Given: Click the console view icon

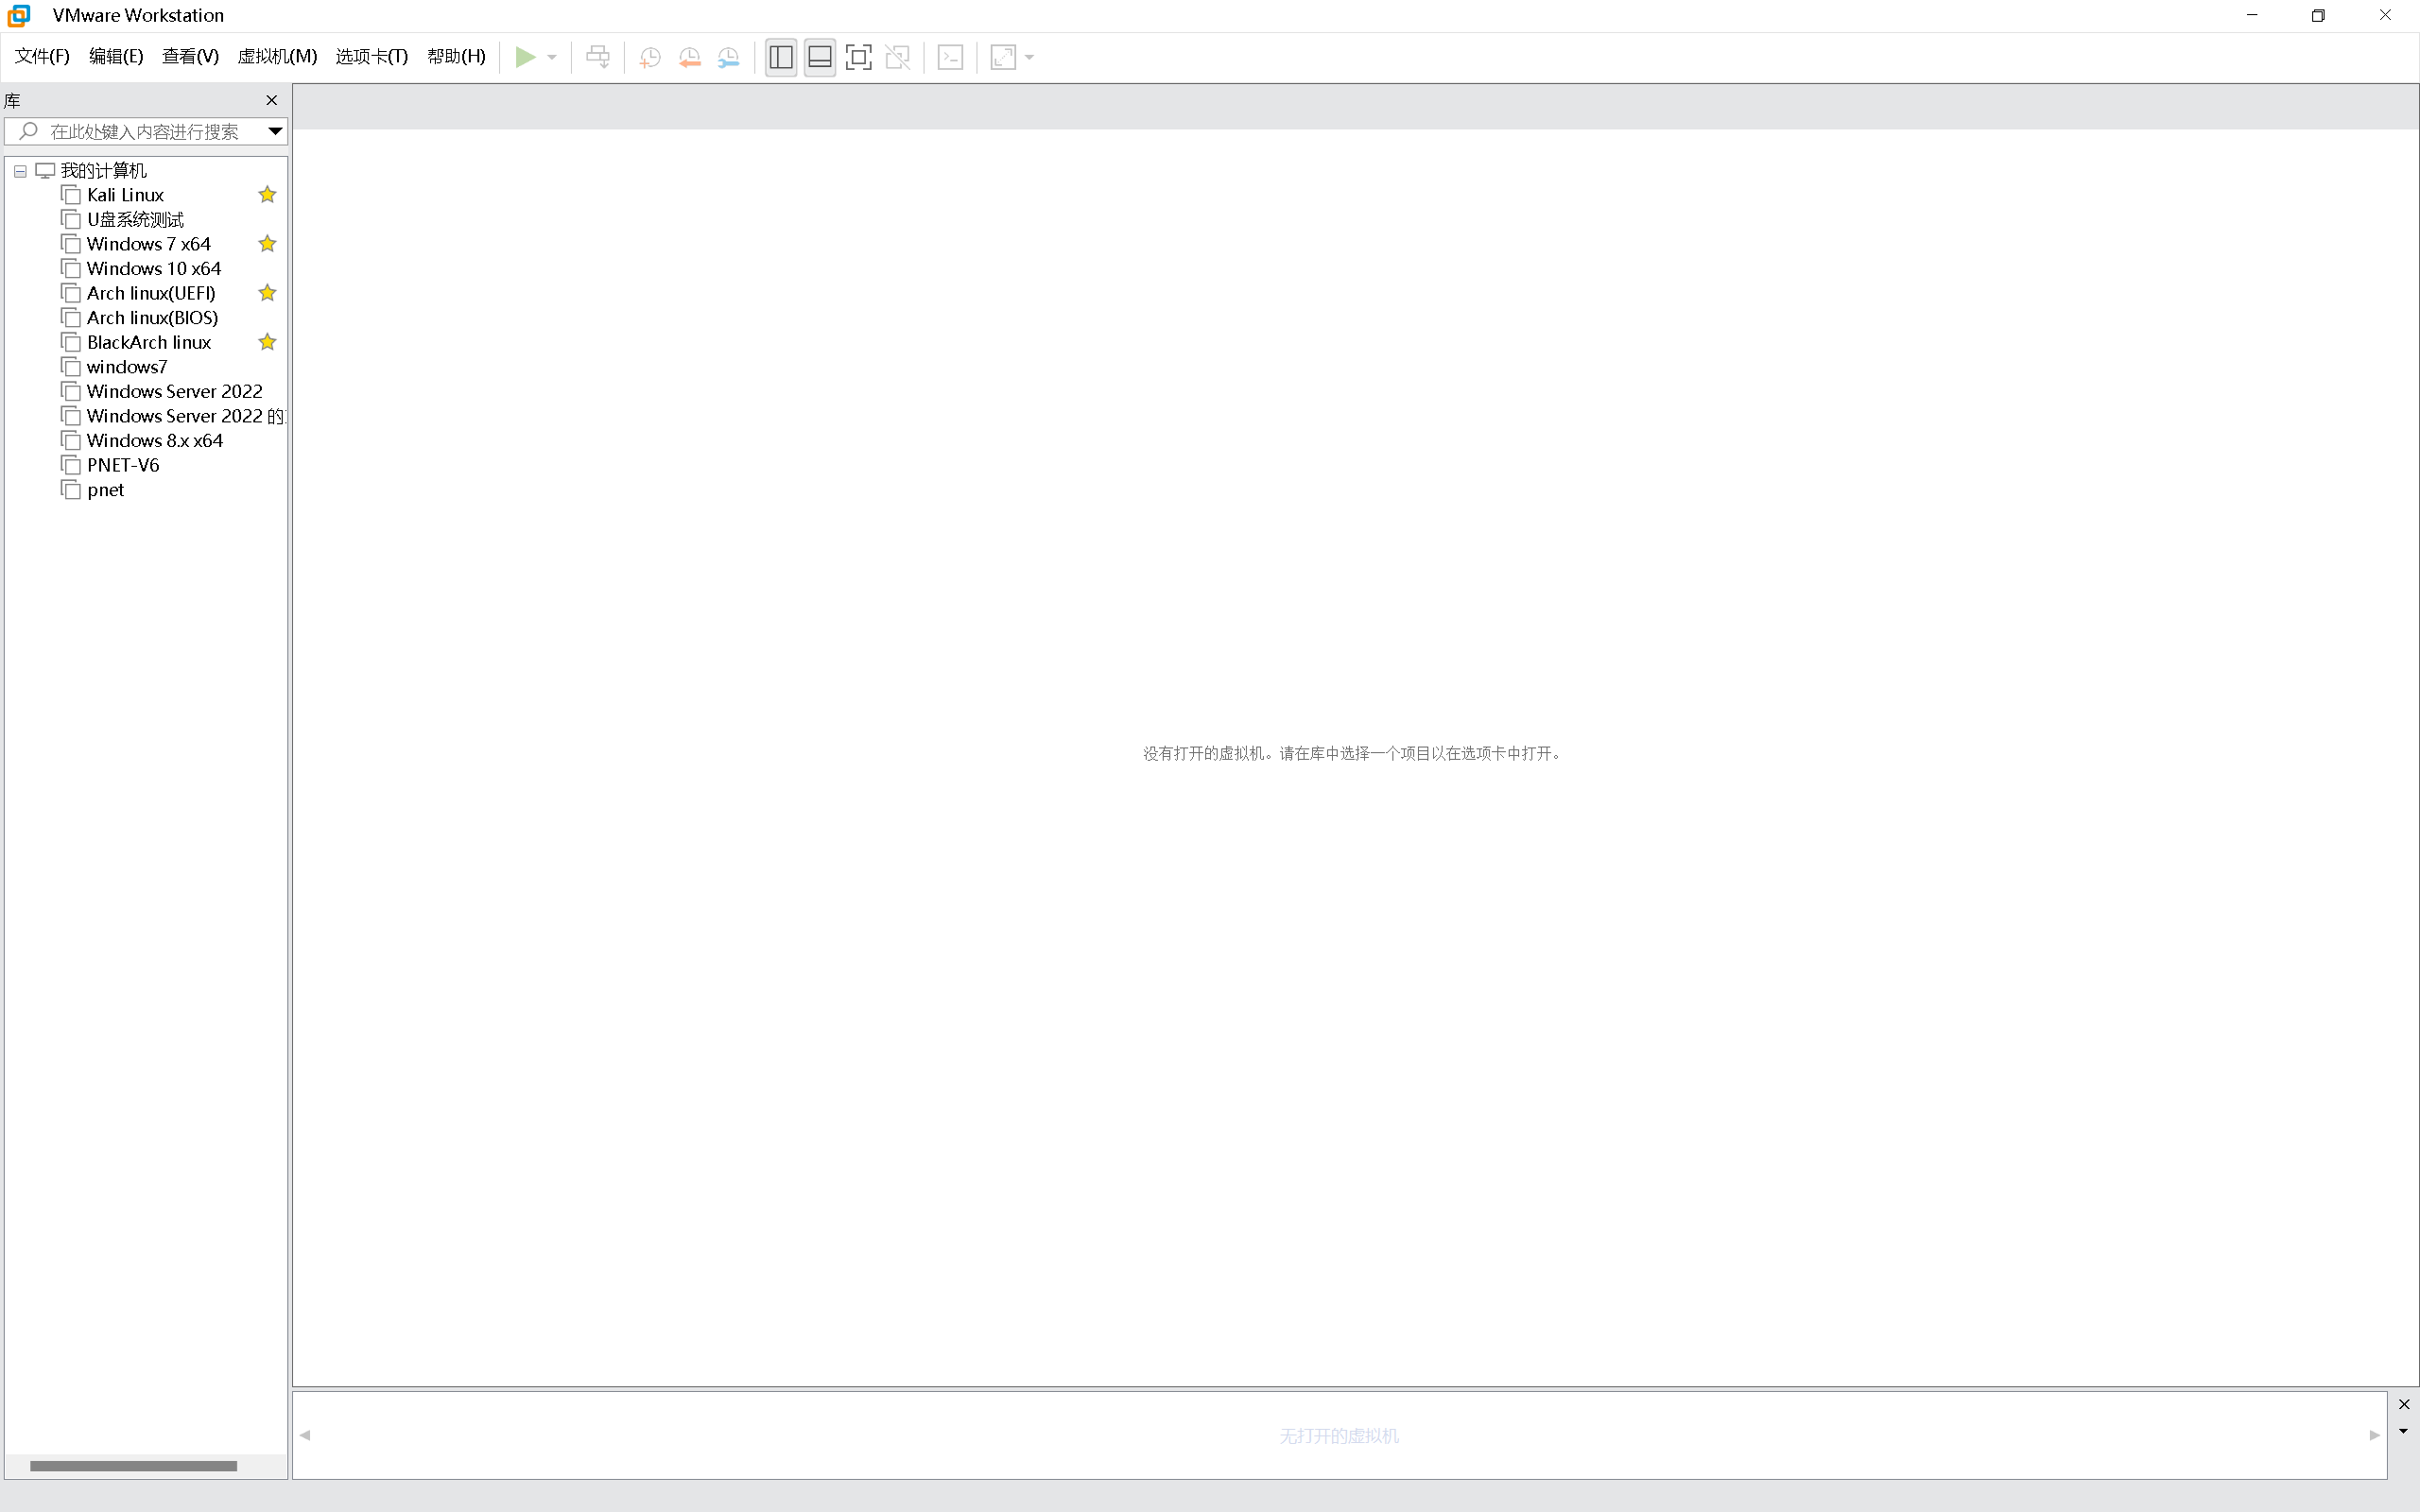Looking at the screenshot, I should pyautogui.click(x=950, y=57).
